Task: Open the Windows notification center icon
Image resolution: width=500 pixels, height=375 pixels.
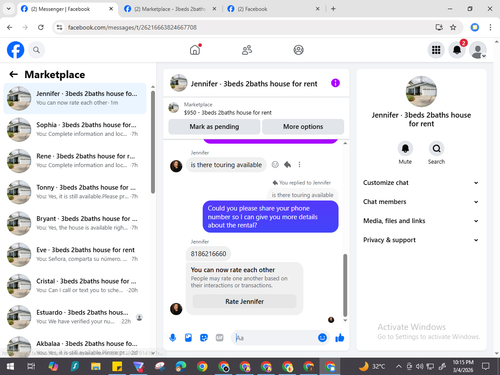Action: [x=486, y=367]
